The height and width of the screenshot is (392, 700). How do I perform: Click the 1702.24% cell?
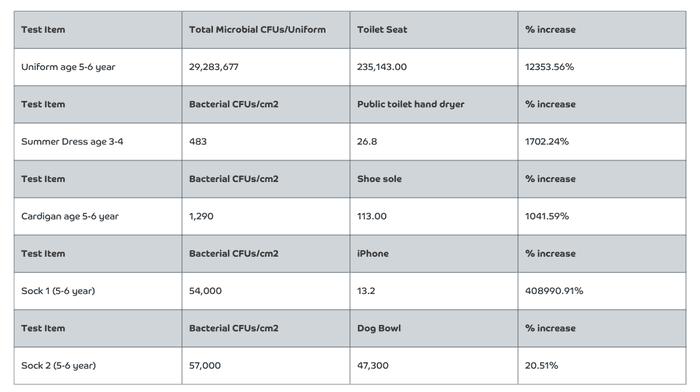click(602, 142)
